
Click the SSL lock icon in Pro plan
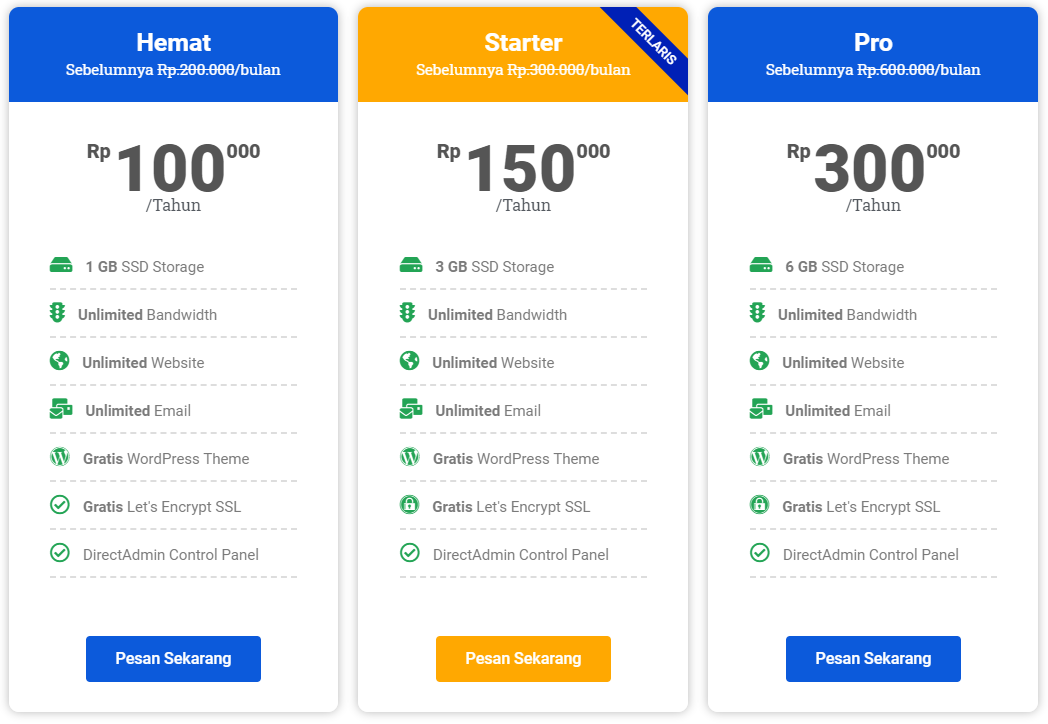(759, 505)
